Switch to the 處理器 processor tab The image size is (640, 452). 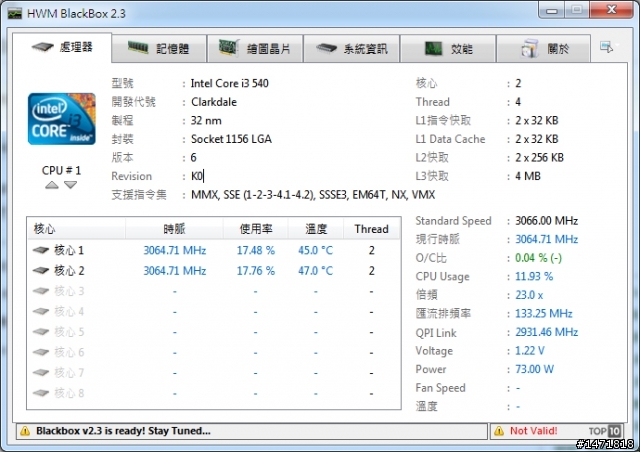(62, 47)
